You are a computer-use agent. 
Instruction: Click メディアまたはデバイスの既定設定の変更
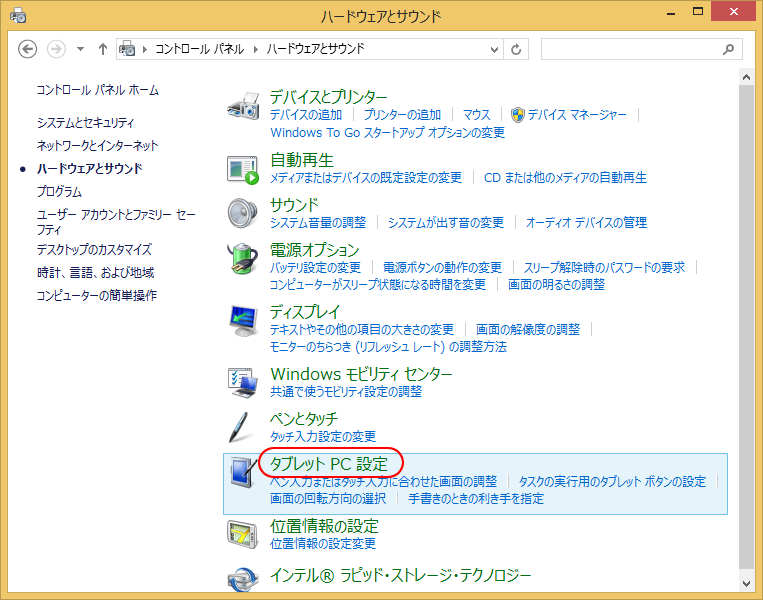[366, 178]
